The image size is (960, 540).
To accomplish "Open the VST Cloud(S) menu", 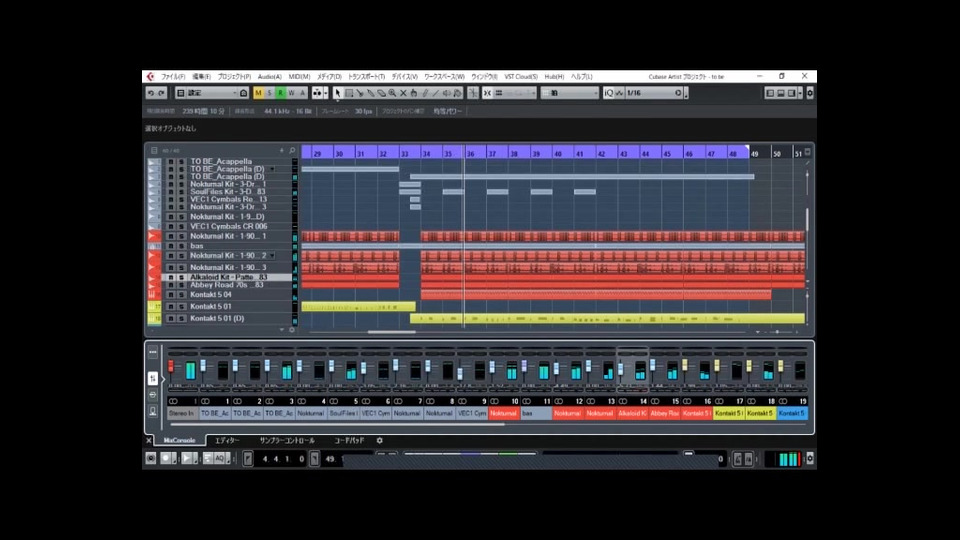I will point(521,77).
